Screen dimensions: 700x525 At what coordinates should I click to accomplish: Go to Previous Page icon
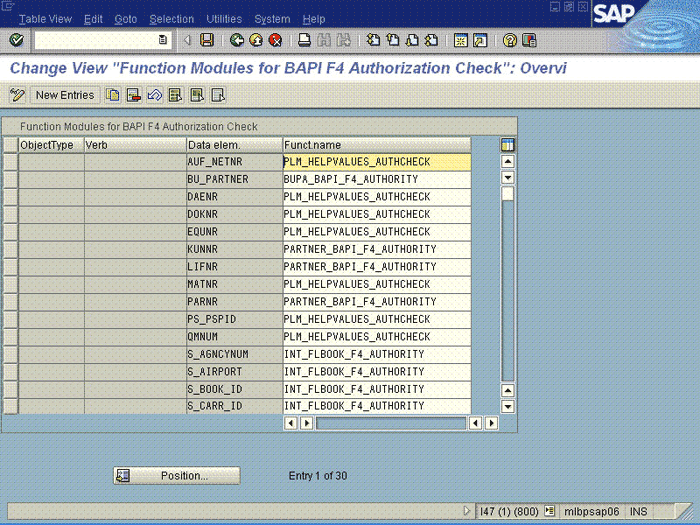tap(392, 40)
